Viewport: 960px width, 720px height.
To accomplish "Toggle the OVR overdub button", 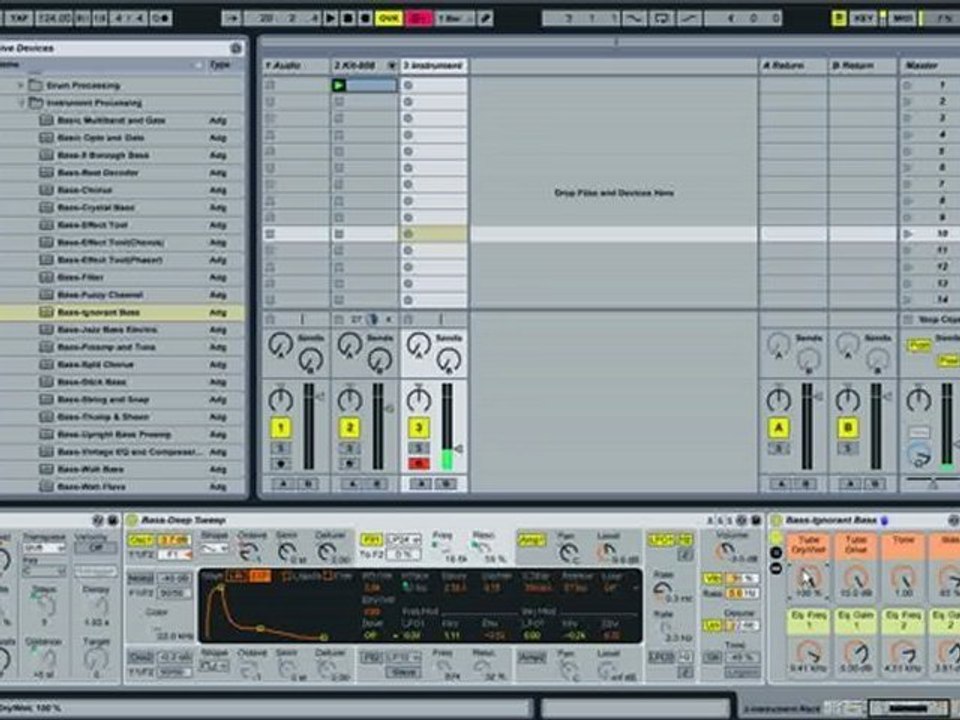I will (388, 18).
